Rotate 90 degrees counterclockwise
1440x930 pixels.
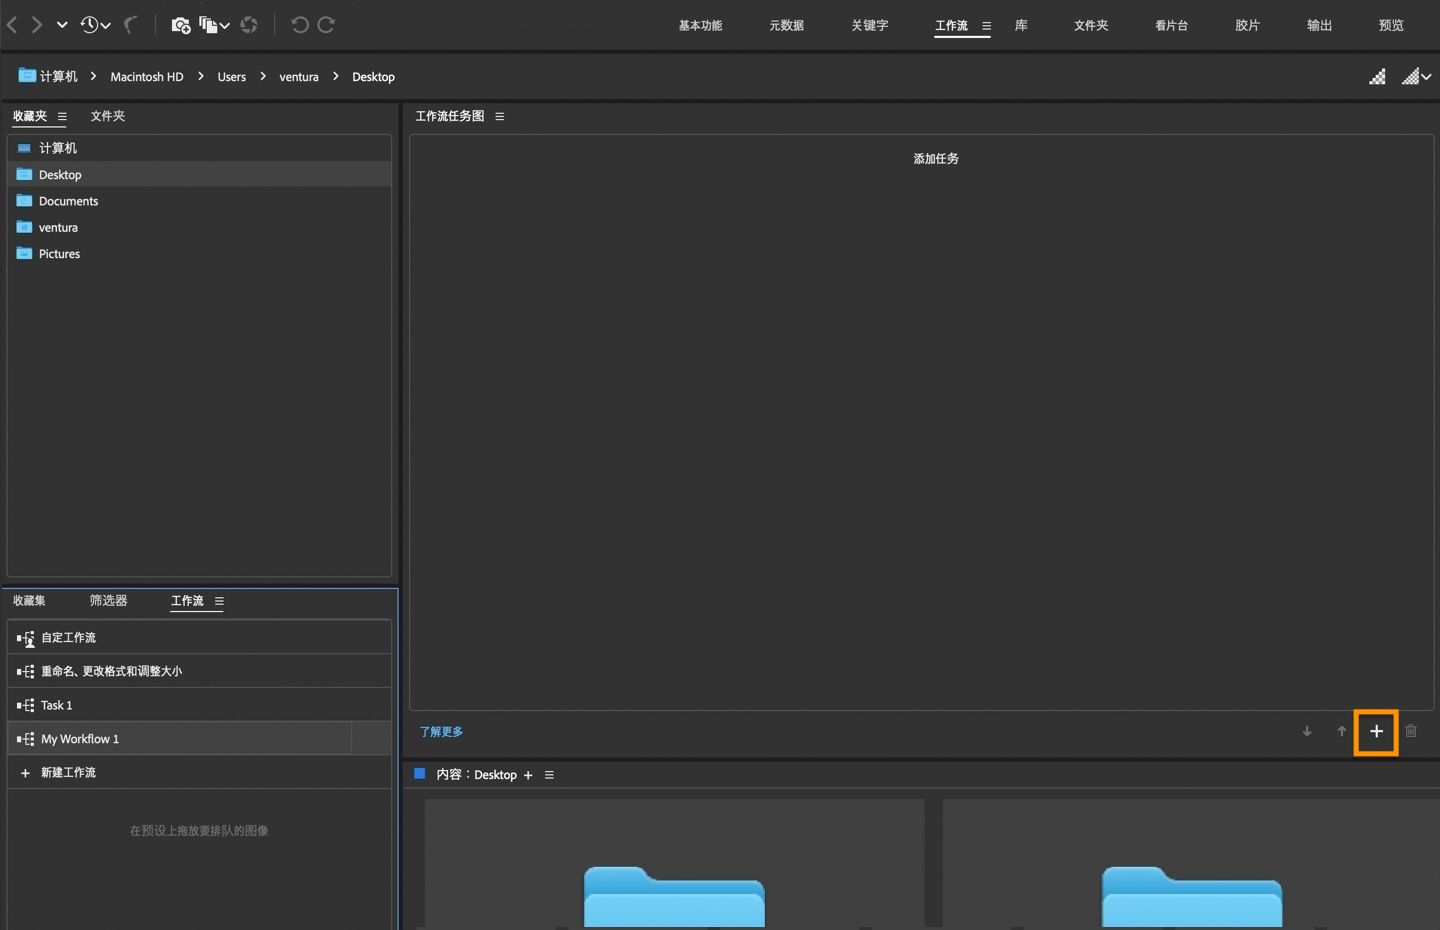tap(299, 25)
